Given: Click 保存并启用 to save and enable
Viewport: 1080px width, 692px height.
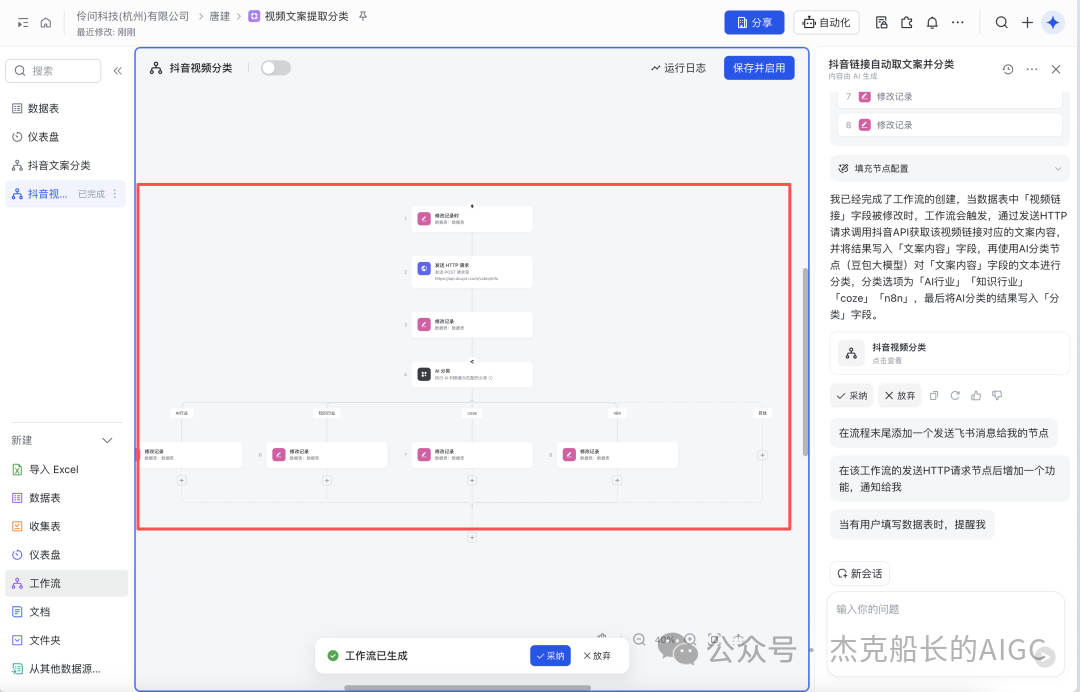Looking at the screenshot, I should [x=759, y=67].
